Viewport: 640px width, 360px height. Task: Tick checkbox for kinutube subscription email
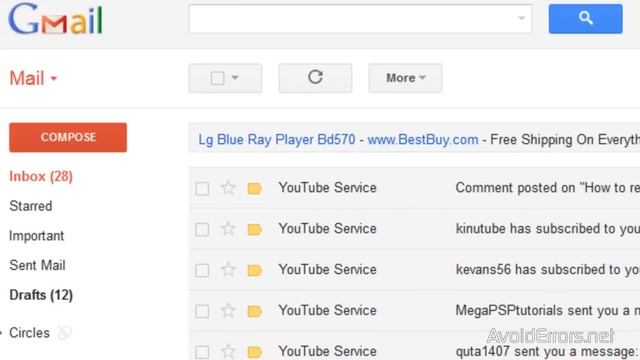click(202, 229)
